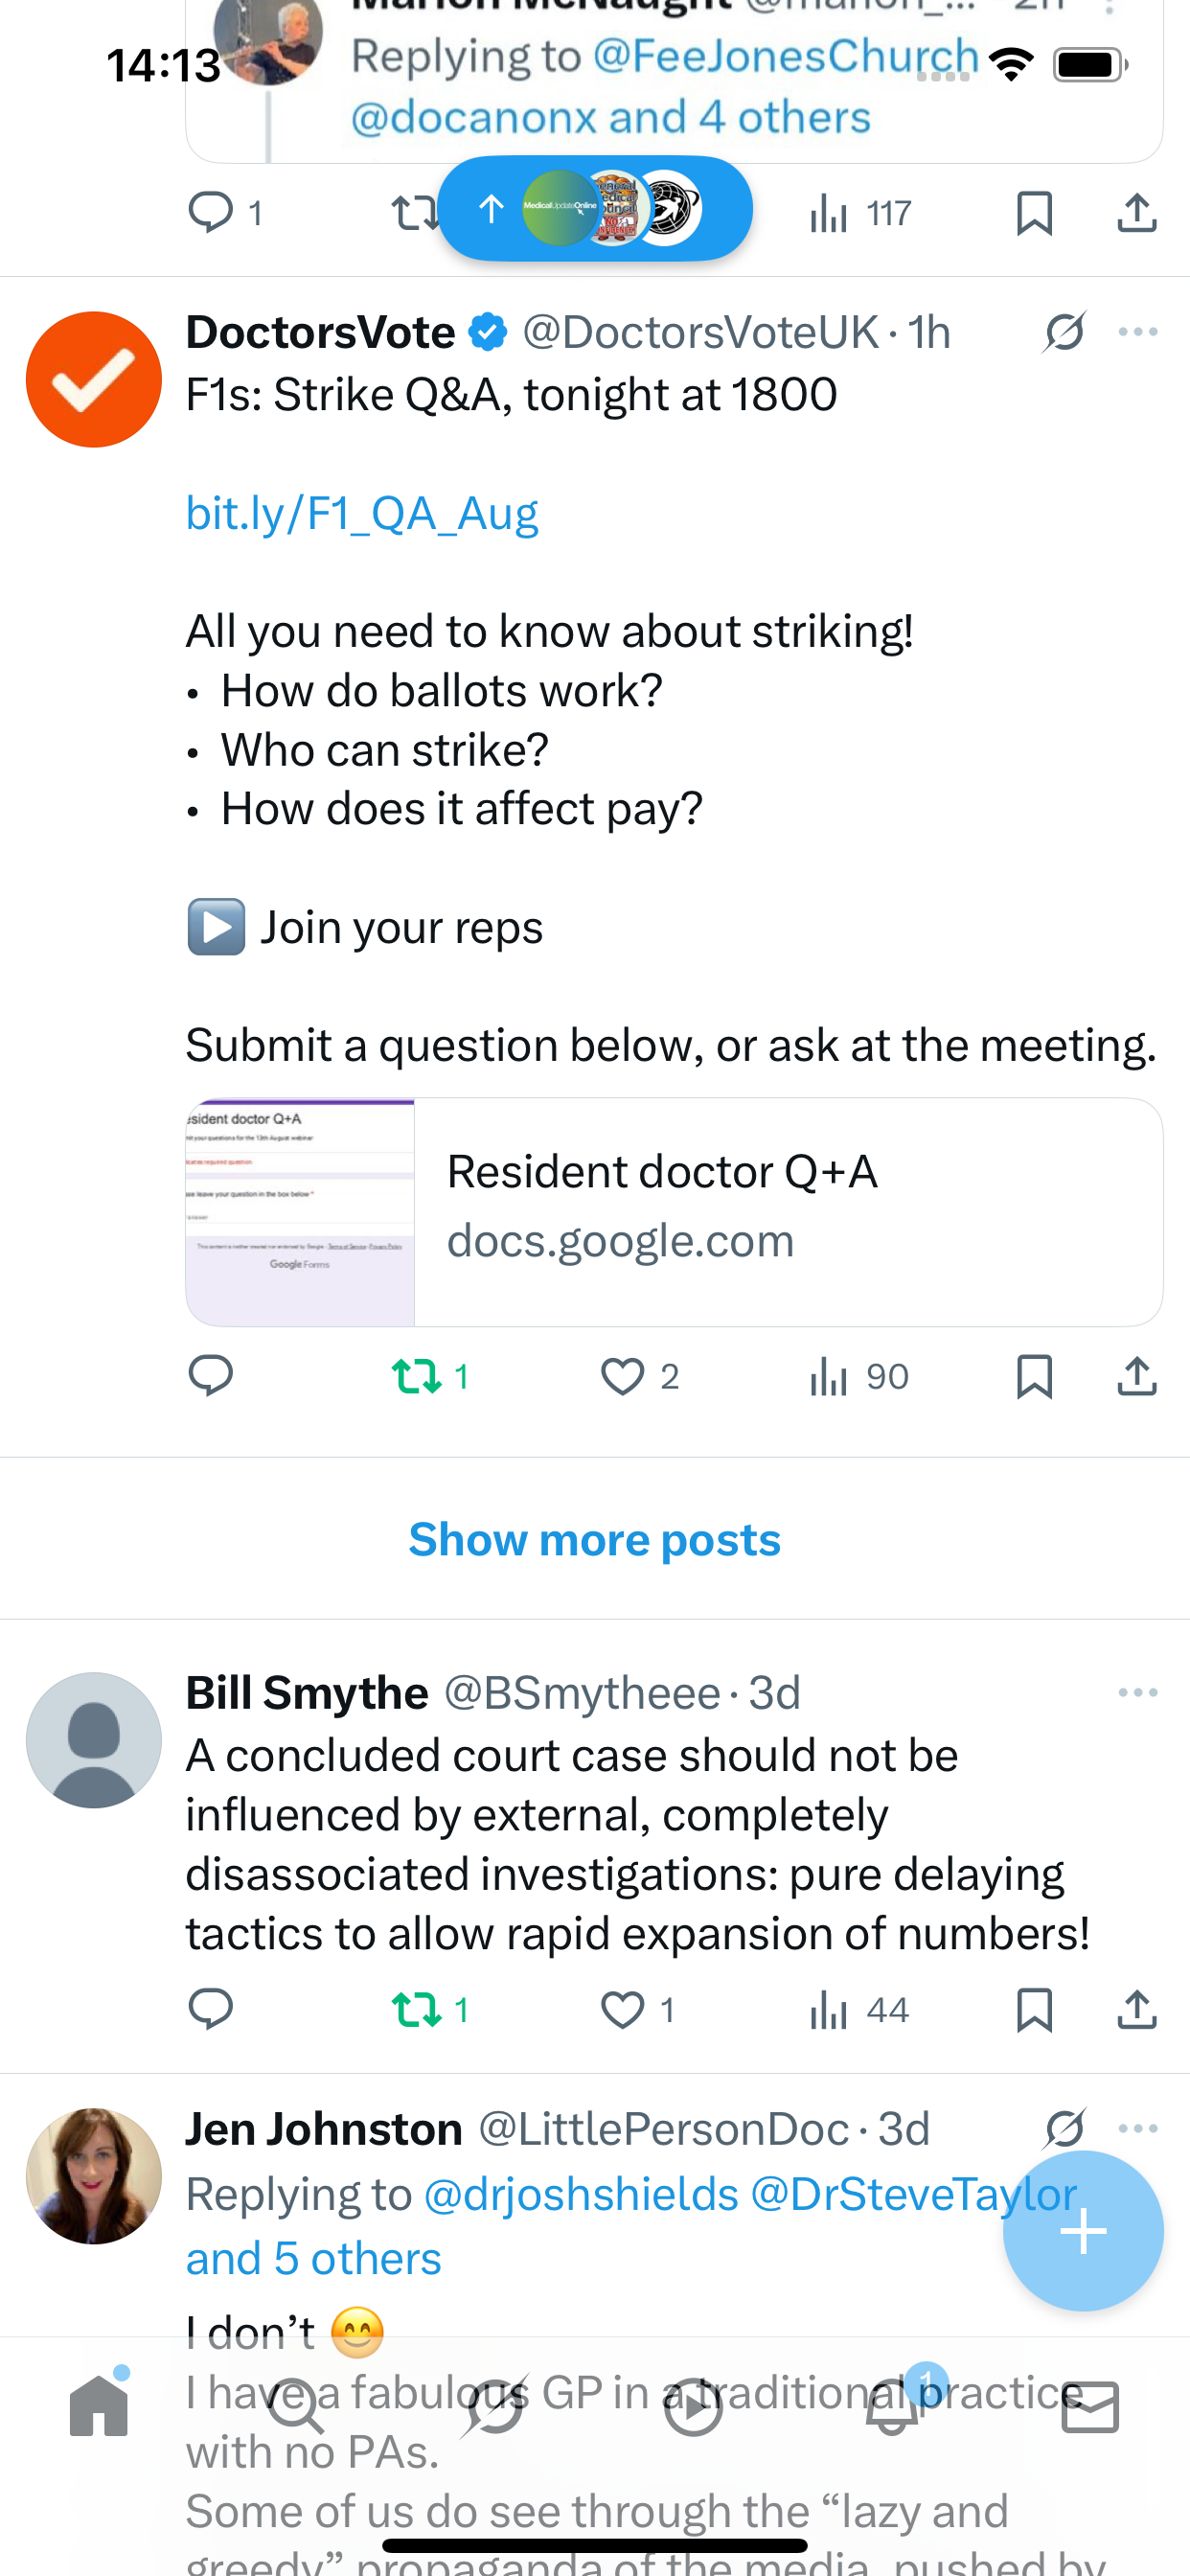The image size is (1190, 2576).
Task: Like the DoctorsVote strike Q&A post
Action: point(623,1376)
